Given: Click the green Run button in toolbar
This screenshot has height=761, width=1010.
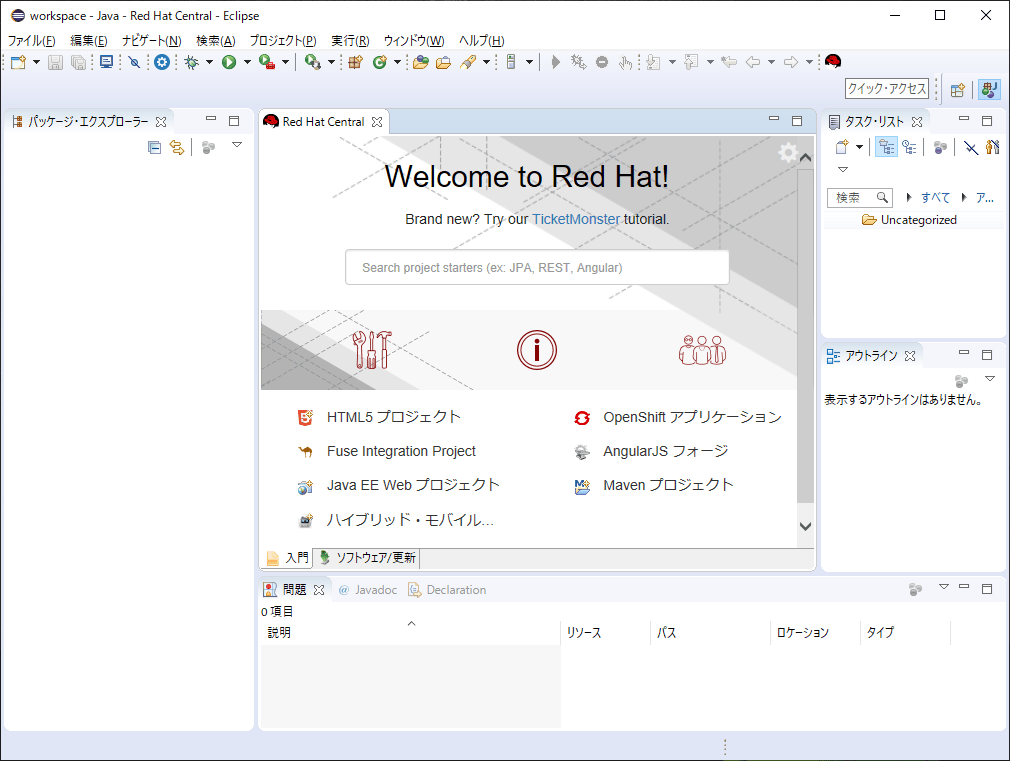Looking at the screenshot, I should click(x=229, y=62).
